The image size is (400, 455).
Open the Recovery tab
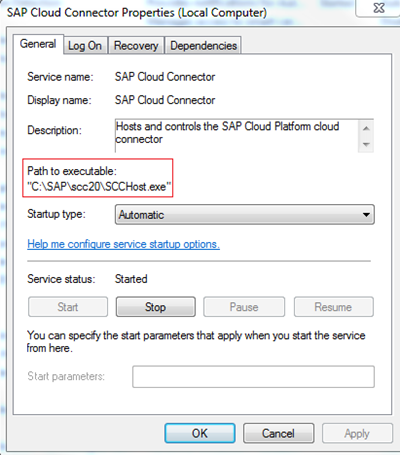tap(136, 46)
